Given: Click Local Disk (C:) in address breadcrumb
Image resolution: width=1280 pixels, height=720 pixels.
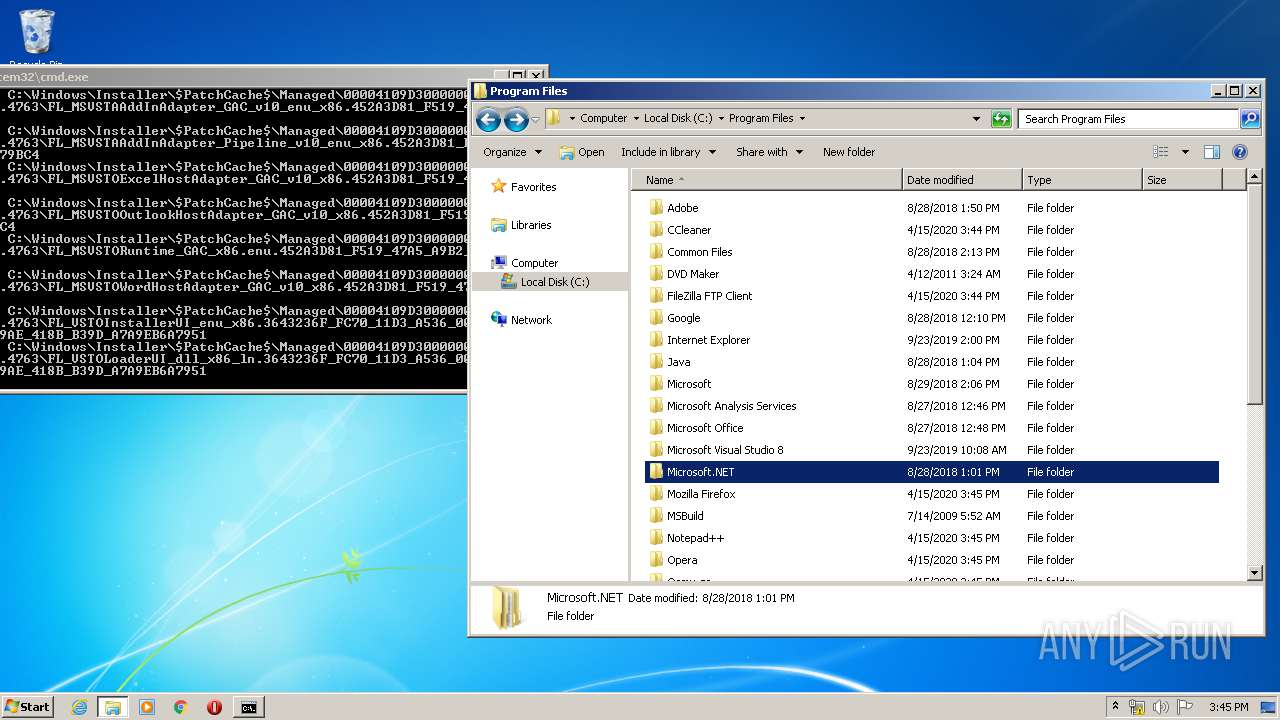Looking at the screenshot, I should pyautogui.click(x=678, y=119).
